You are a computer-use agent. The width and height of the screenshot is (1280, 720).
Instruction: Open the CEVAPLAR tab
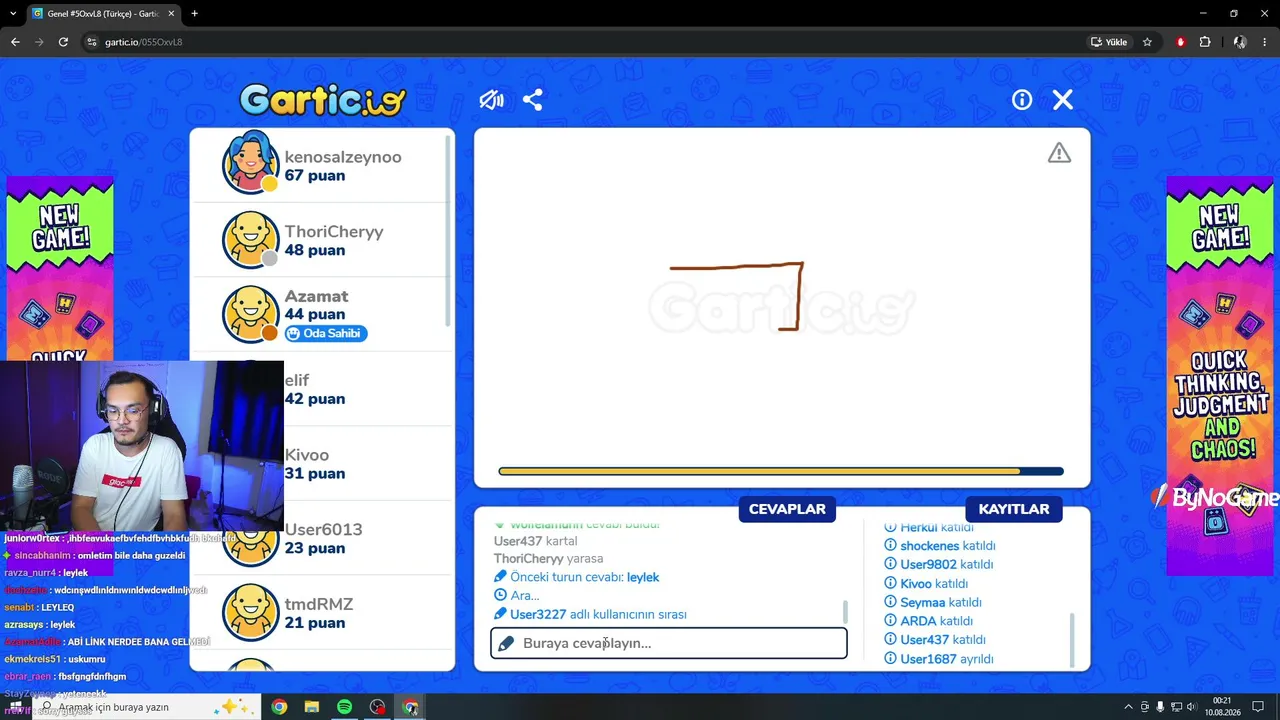787,509
